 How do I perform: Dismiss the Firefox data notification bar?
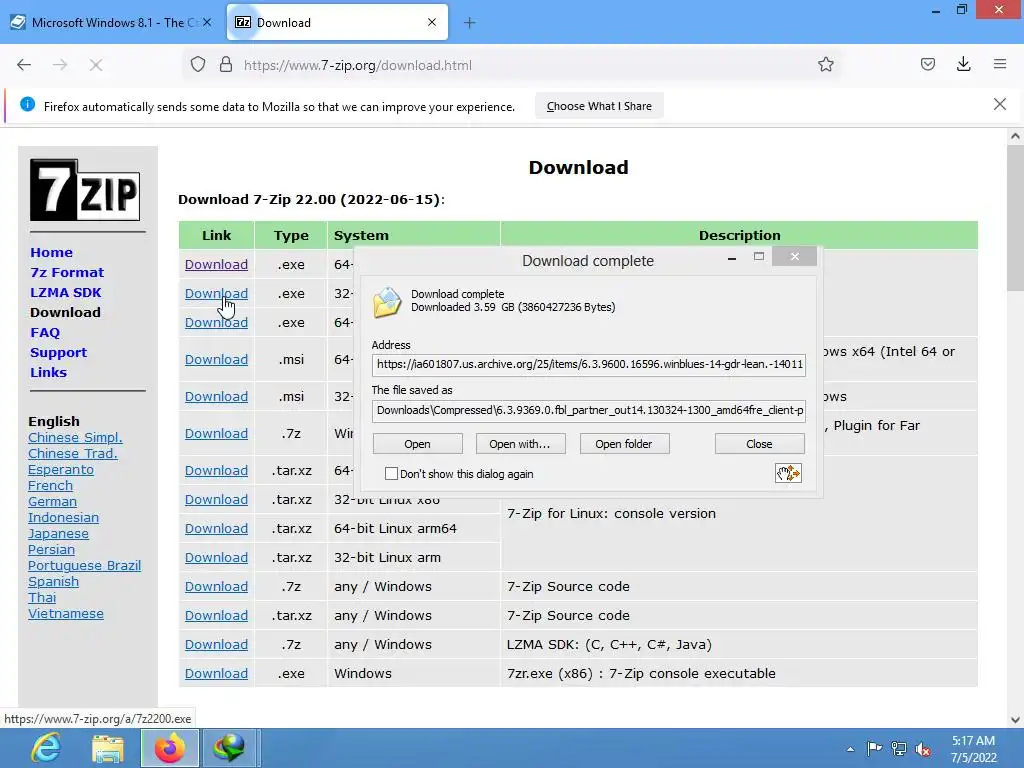point(999,104)
